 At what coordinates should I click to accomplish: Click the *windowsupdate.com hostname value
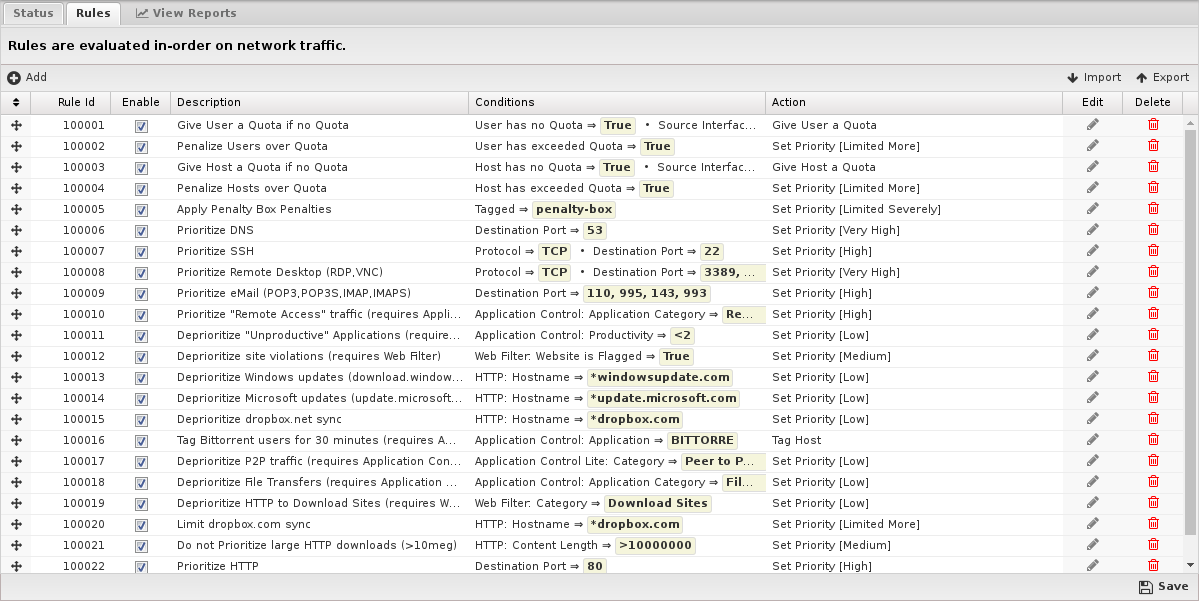tap(660, 378)
